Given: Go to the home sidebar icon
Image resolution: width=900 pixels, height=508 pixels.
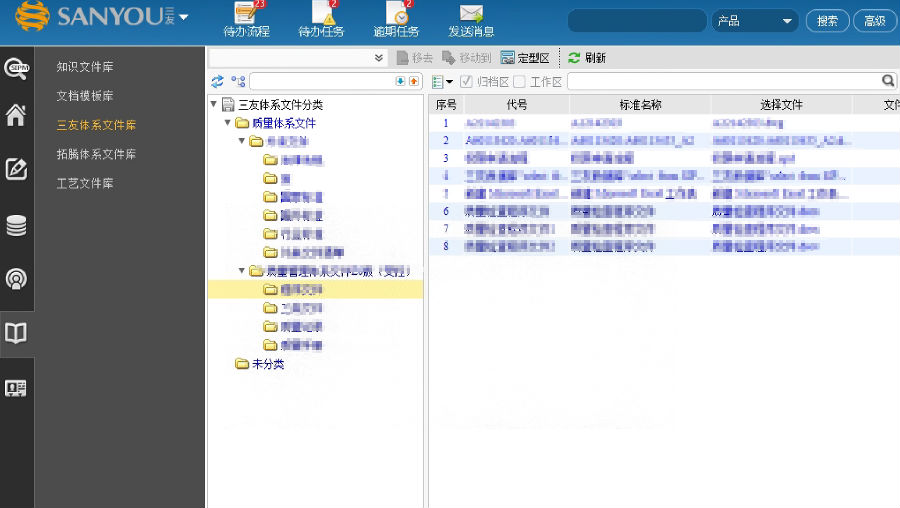Looking at the screenshot, I should pyautogui.click(x=16, y=115).
